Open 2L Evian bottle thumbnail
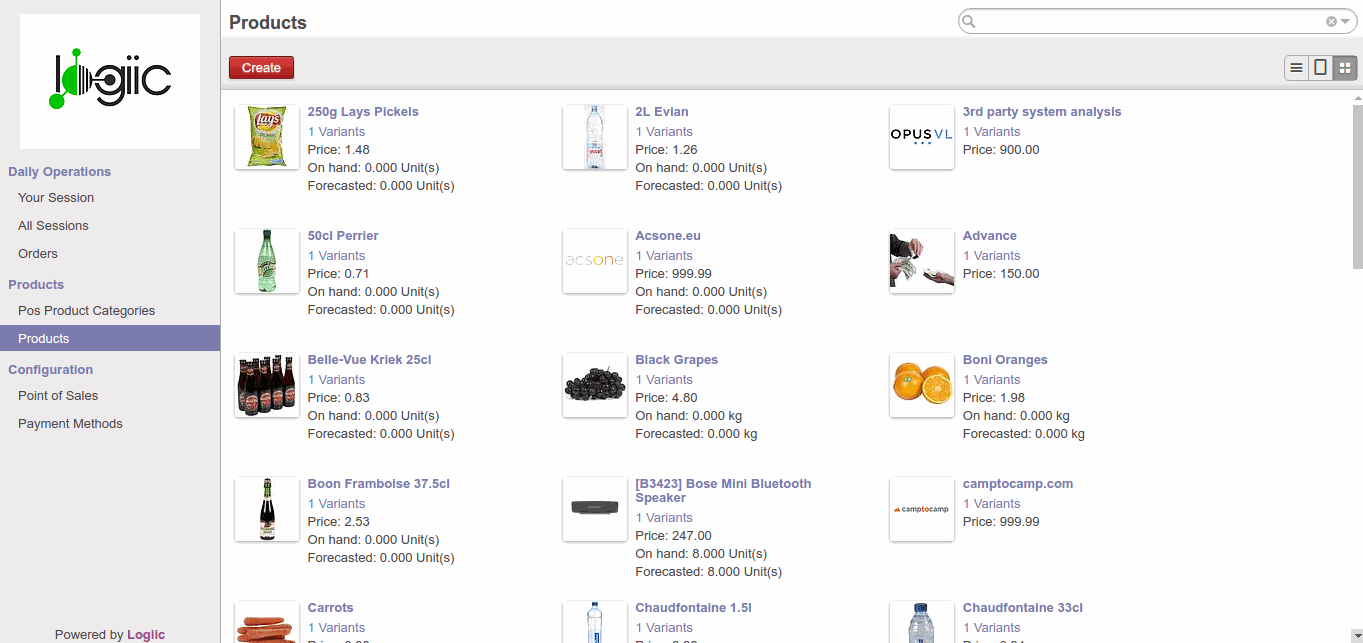The height and width of the screenshot is (643, 1363). (x=595, y=137)
